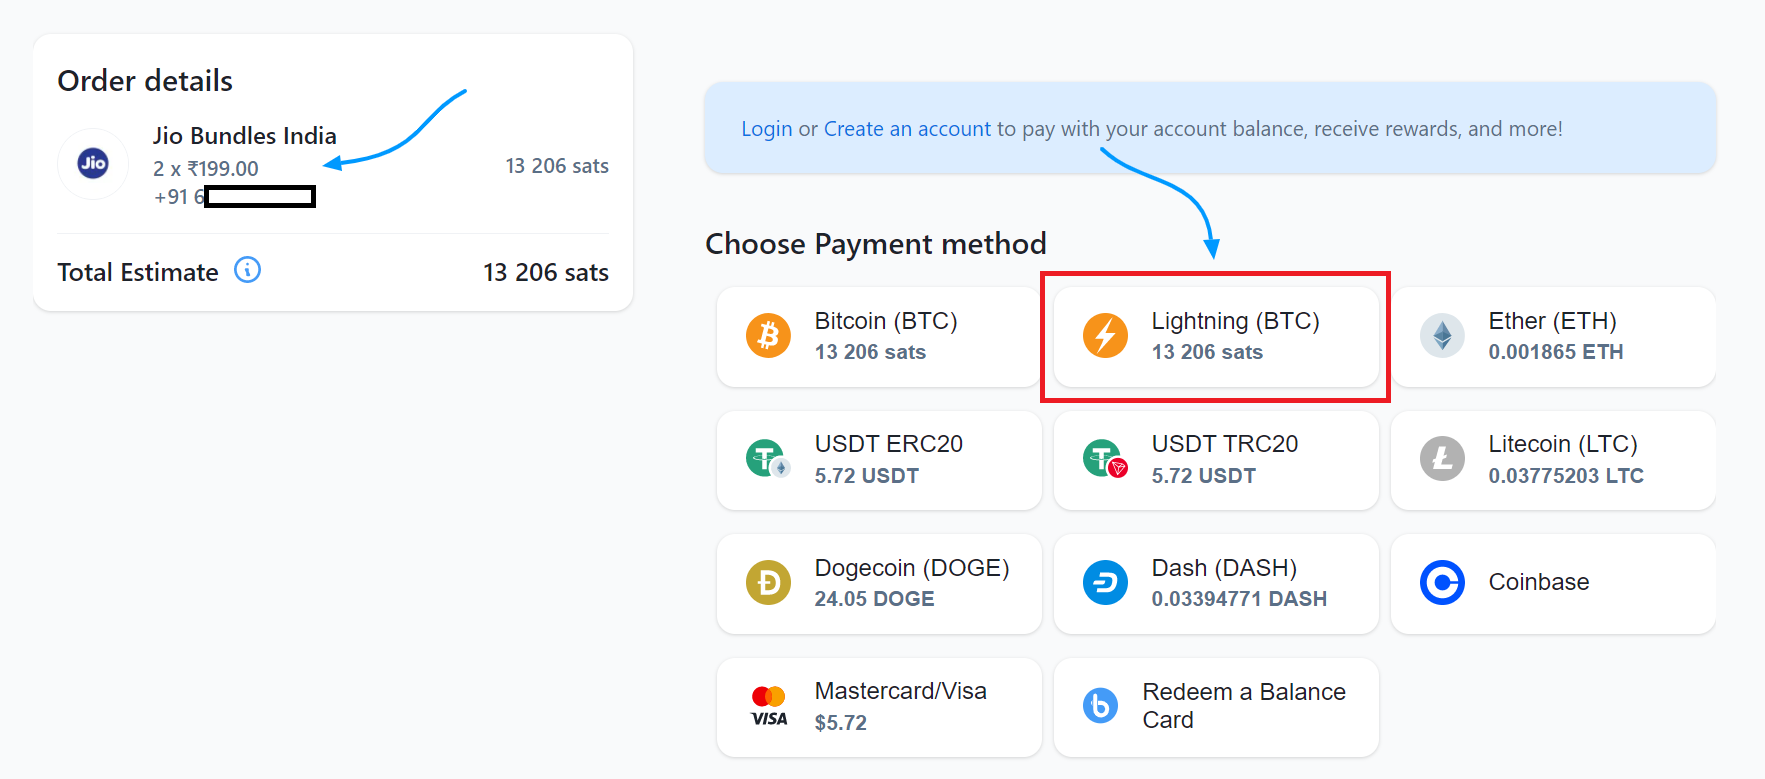1765x779 pixels.
Task: Click the Ether diamond icon
Action: click(x=1442, y=336)
